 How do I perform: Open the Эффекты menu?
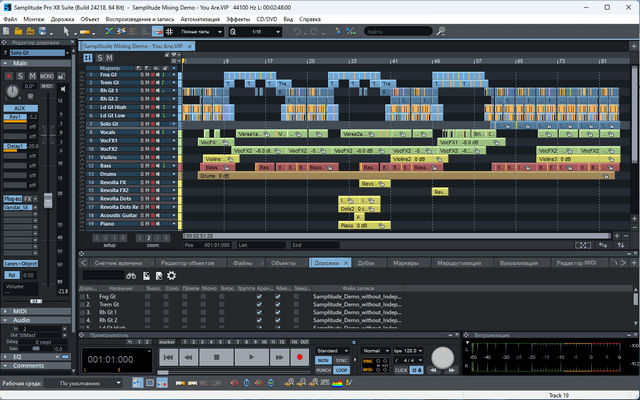pyautogui.click(x=239, y=19)
